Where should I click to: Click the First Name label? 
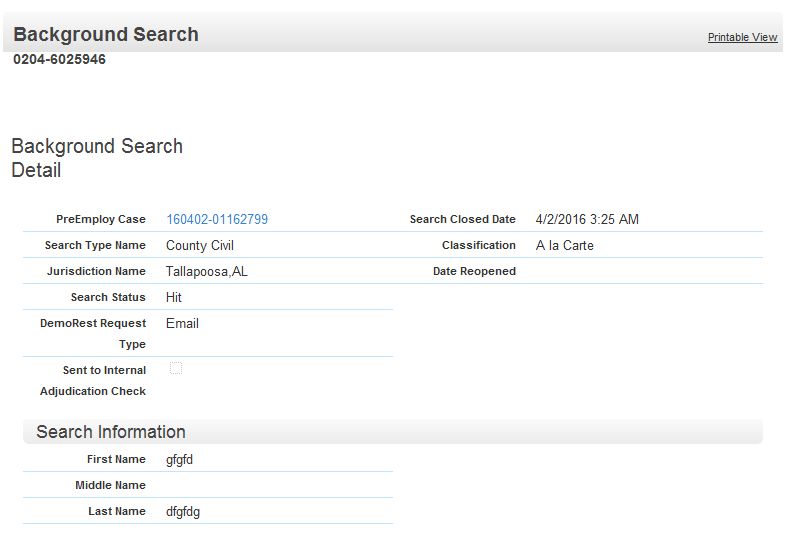(116, 459)
